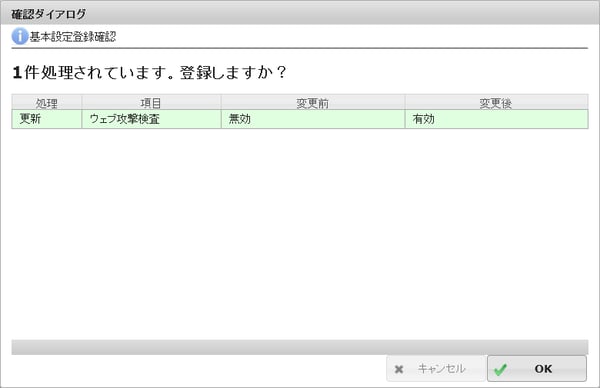This screenshot has height=388, width=600.
Task: Click the 処理 column header
Action: point(47,103)
